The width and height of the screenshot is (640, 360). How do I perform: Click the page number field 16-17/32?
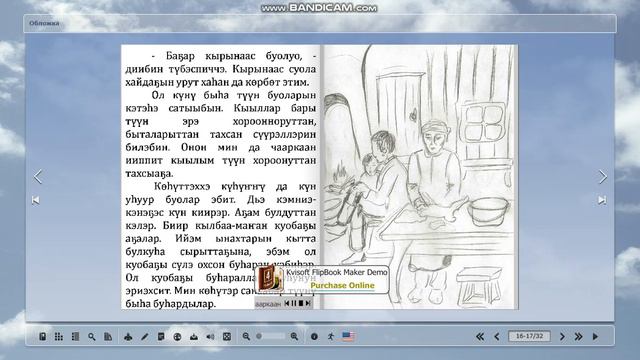(529, 336)
